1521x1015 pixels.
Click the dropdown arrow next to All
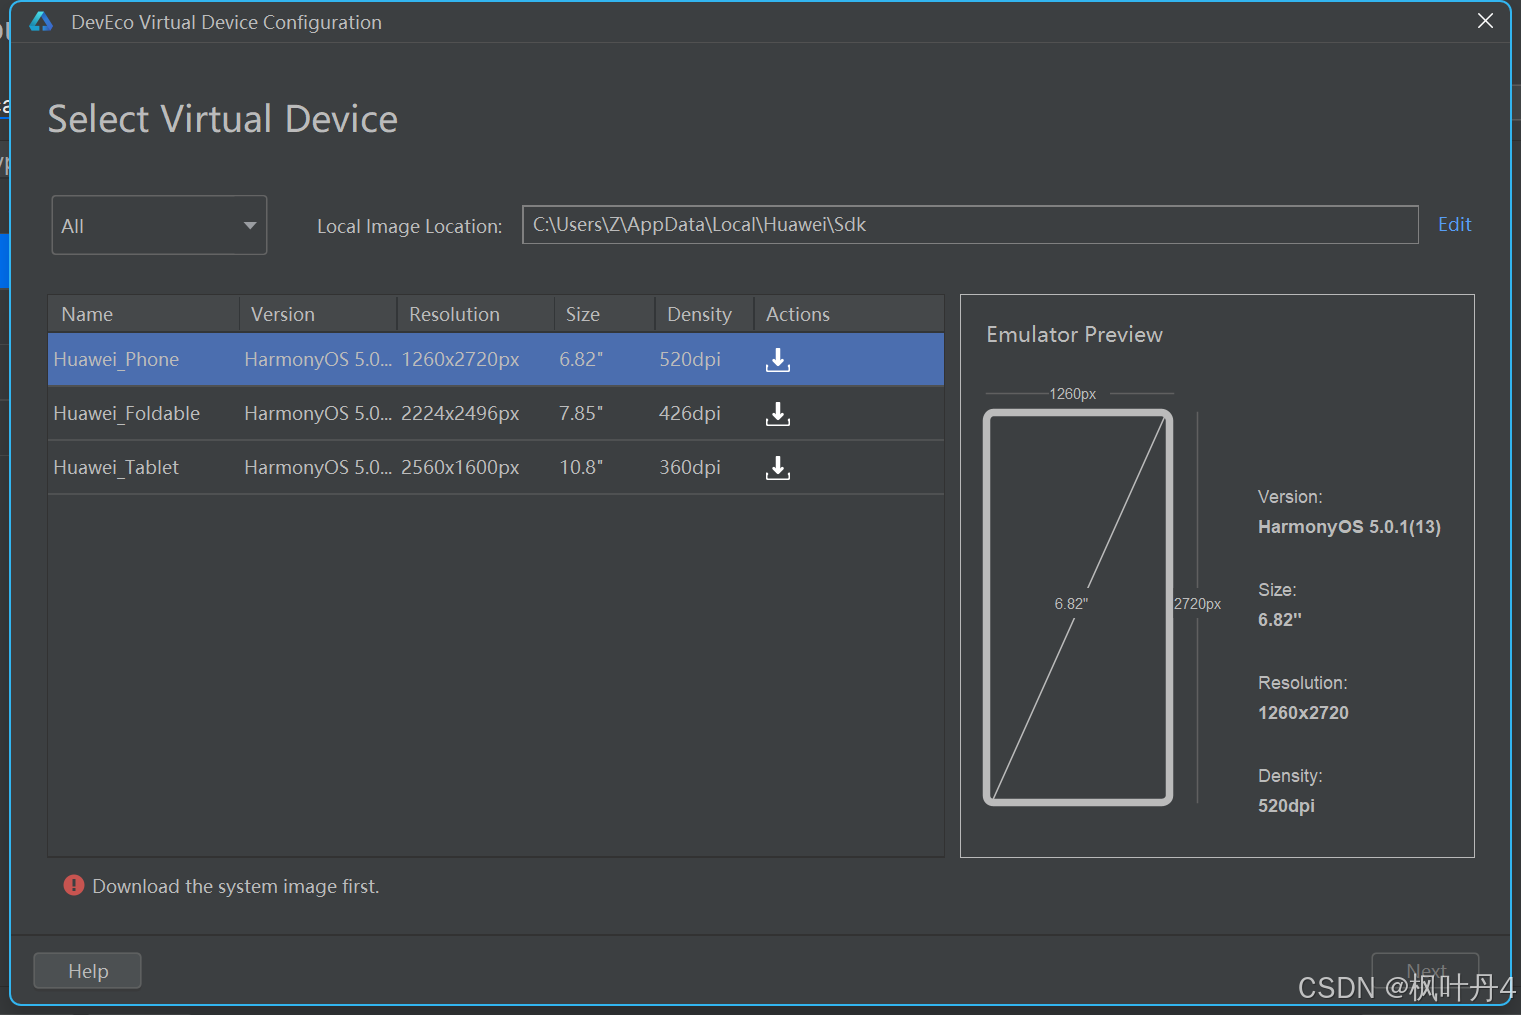click(250, 226)
